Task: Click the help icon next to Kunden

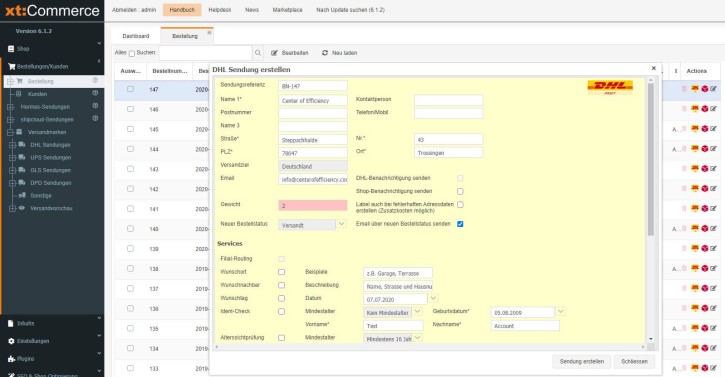Action: (95, 93)
